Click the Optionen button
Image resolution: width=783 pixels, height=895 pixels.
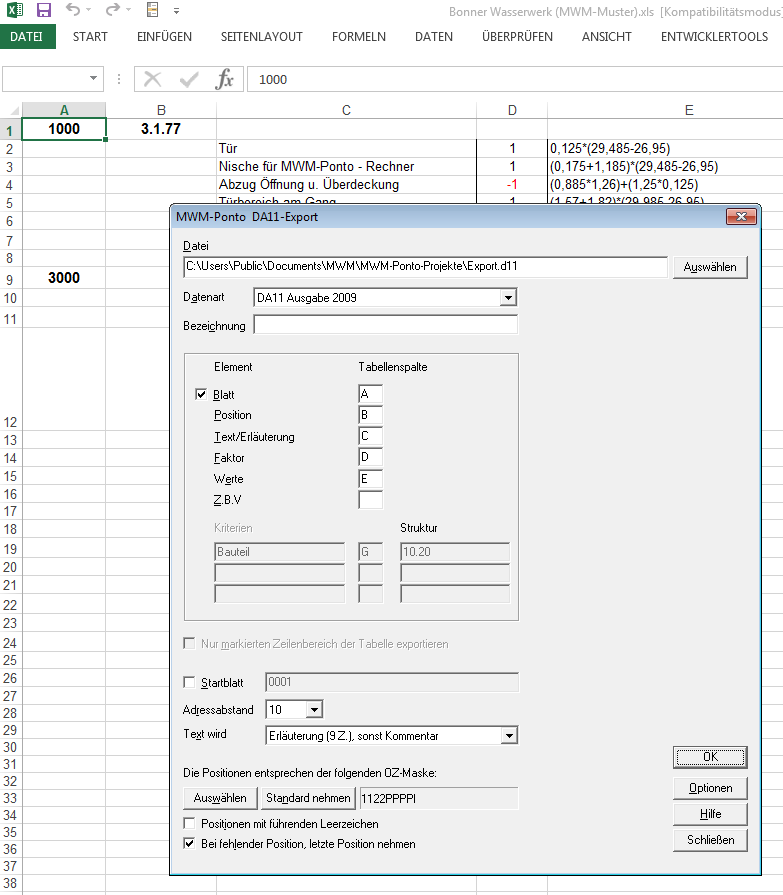[710, 788]
